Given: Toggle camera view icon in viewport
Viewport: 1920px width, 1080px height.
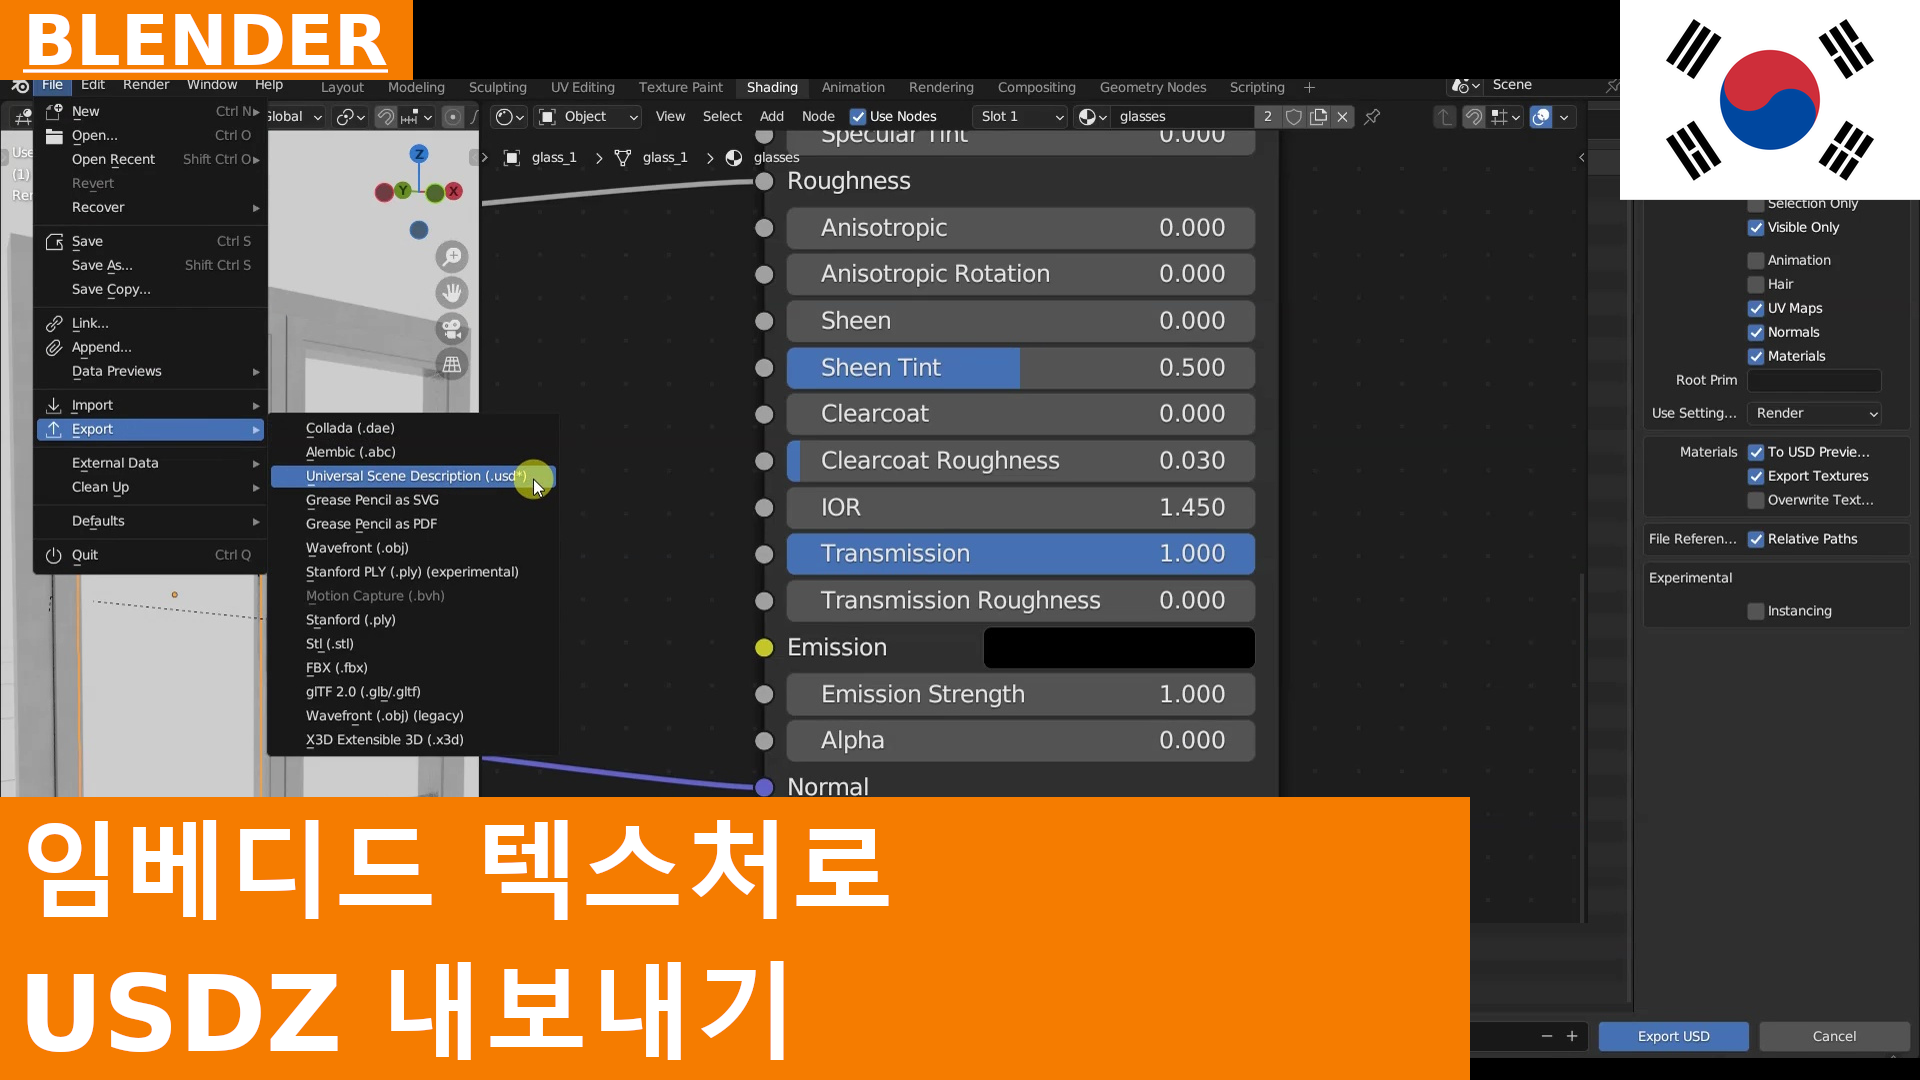Looking at the screenshot, I should tap(452, 329).
